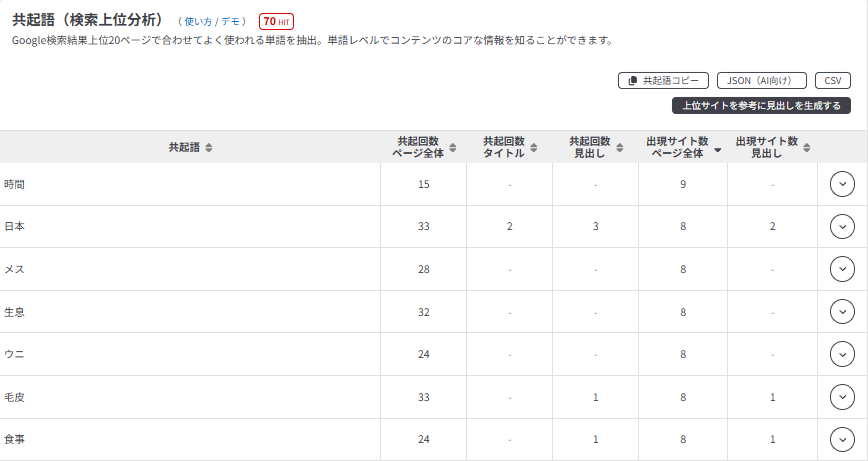868x461 pixels.
Task: Expand the 日本 row details
Action: (842, 227)
